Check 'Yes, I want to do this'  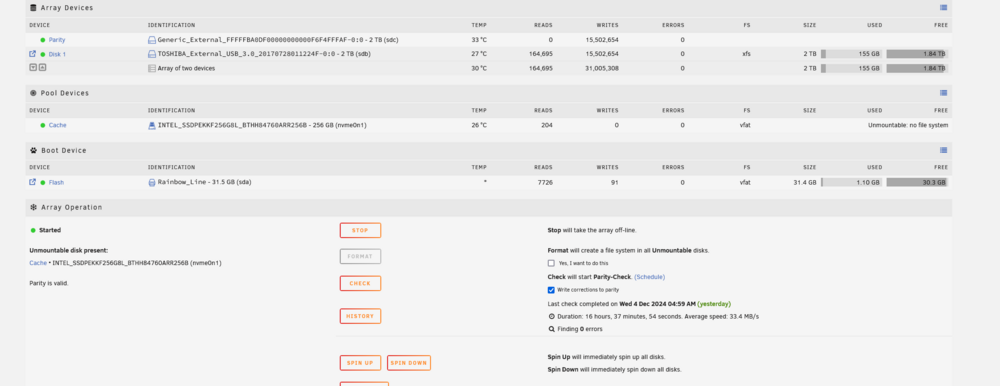coord(551,263)
